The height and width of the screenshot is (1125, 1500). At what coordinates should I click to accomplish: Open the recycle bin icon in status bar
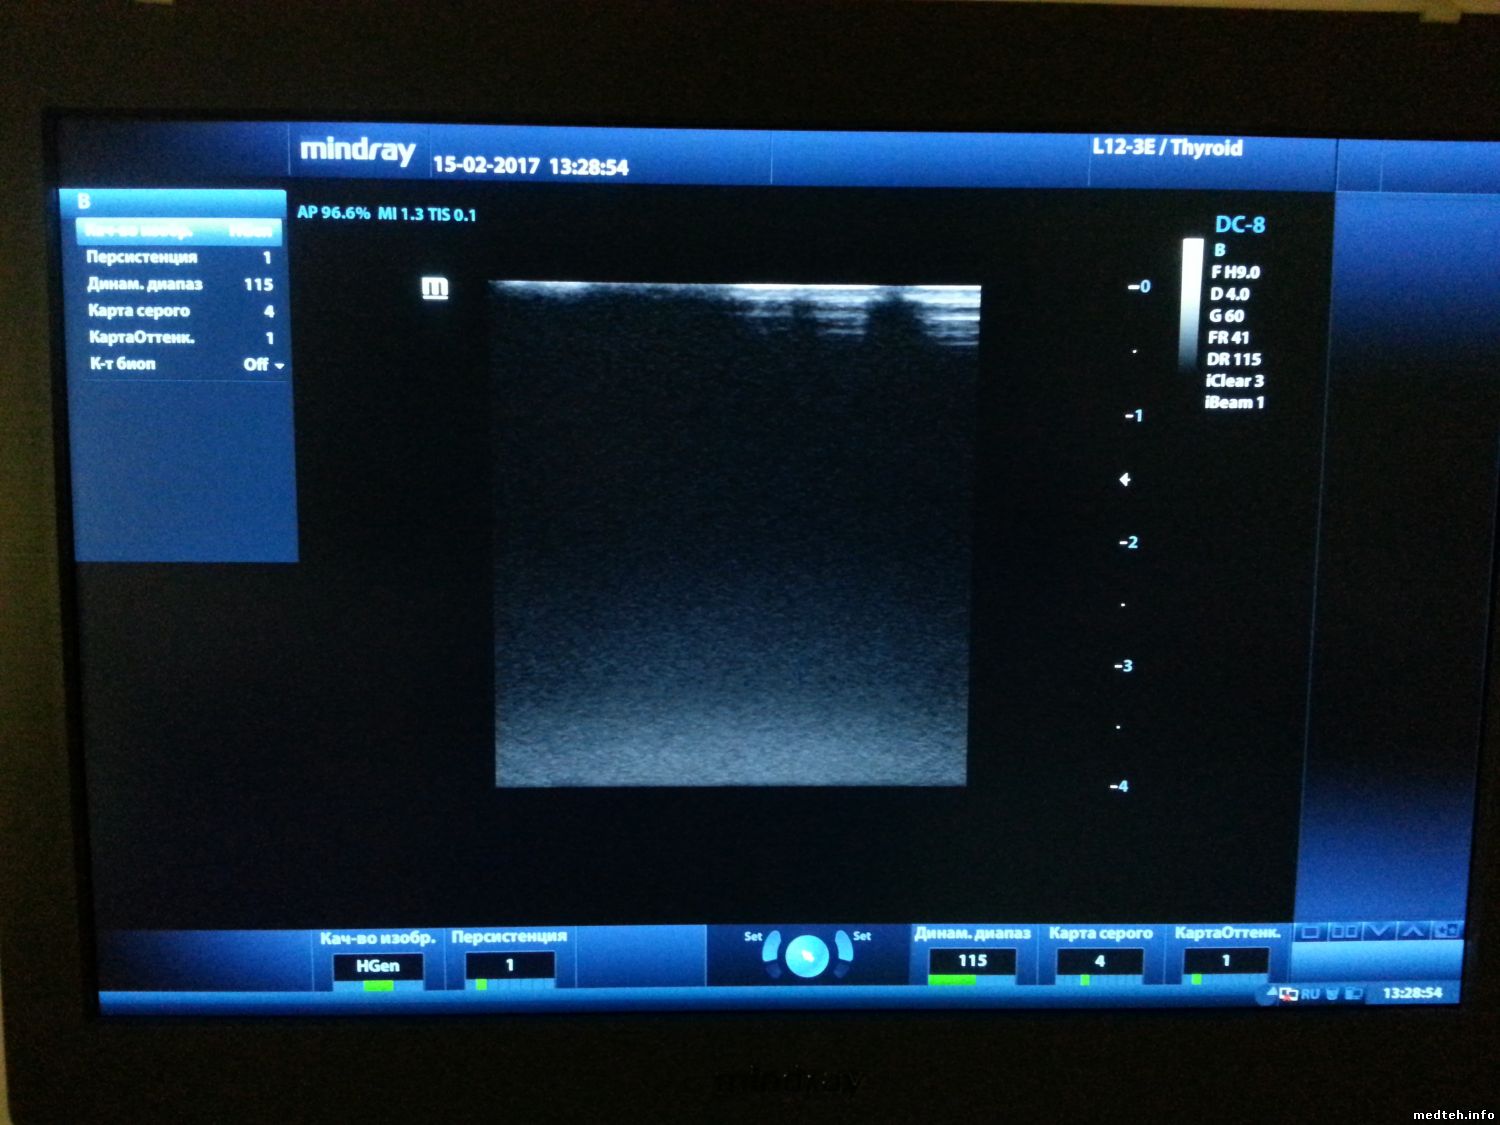(x=1333, y=994)
